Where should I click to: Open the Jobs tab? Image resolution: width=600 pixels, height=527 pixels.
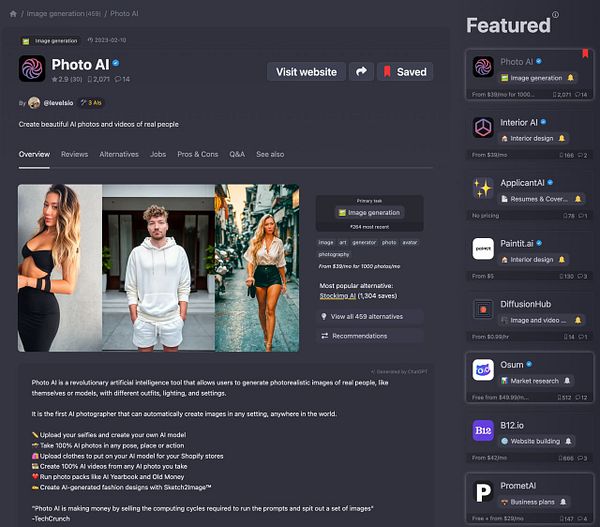coord(158,154)
